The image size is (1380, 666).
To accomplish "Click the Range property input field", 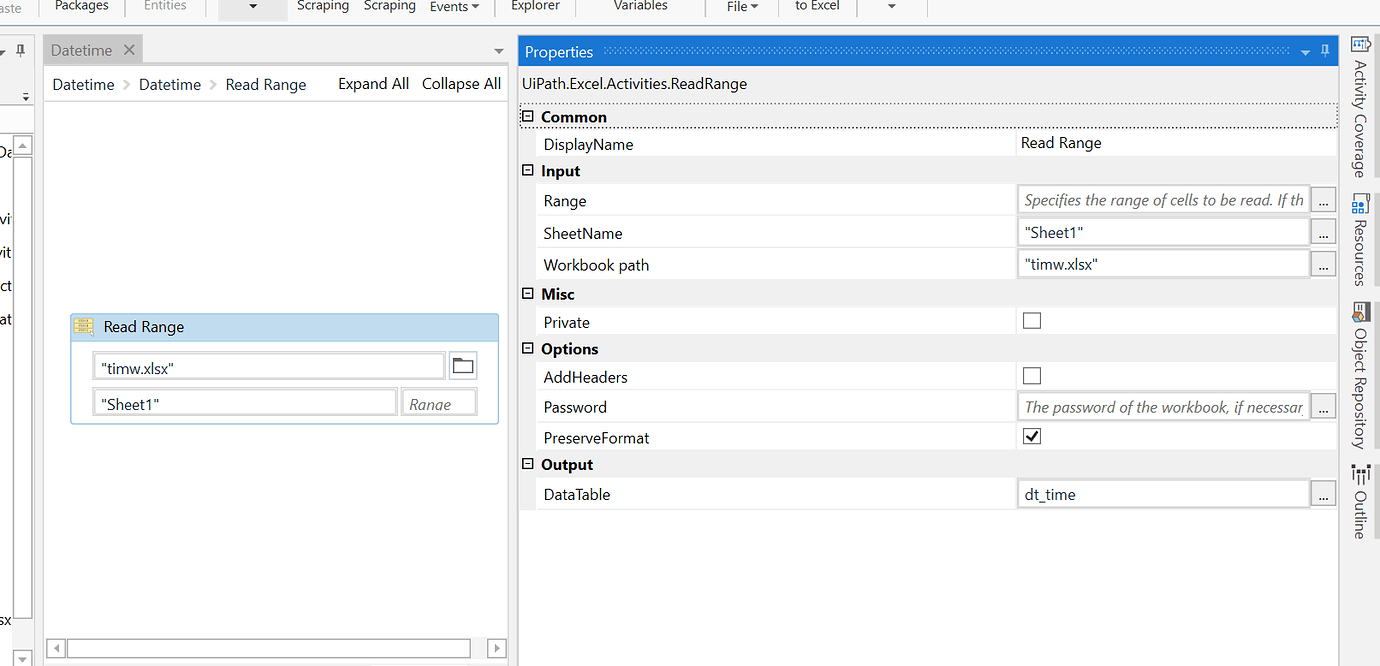I will [1163, 200].
